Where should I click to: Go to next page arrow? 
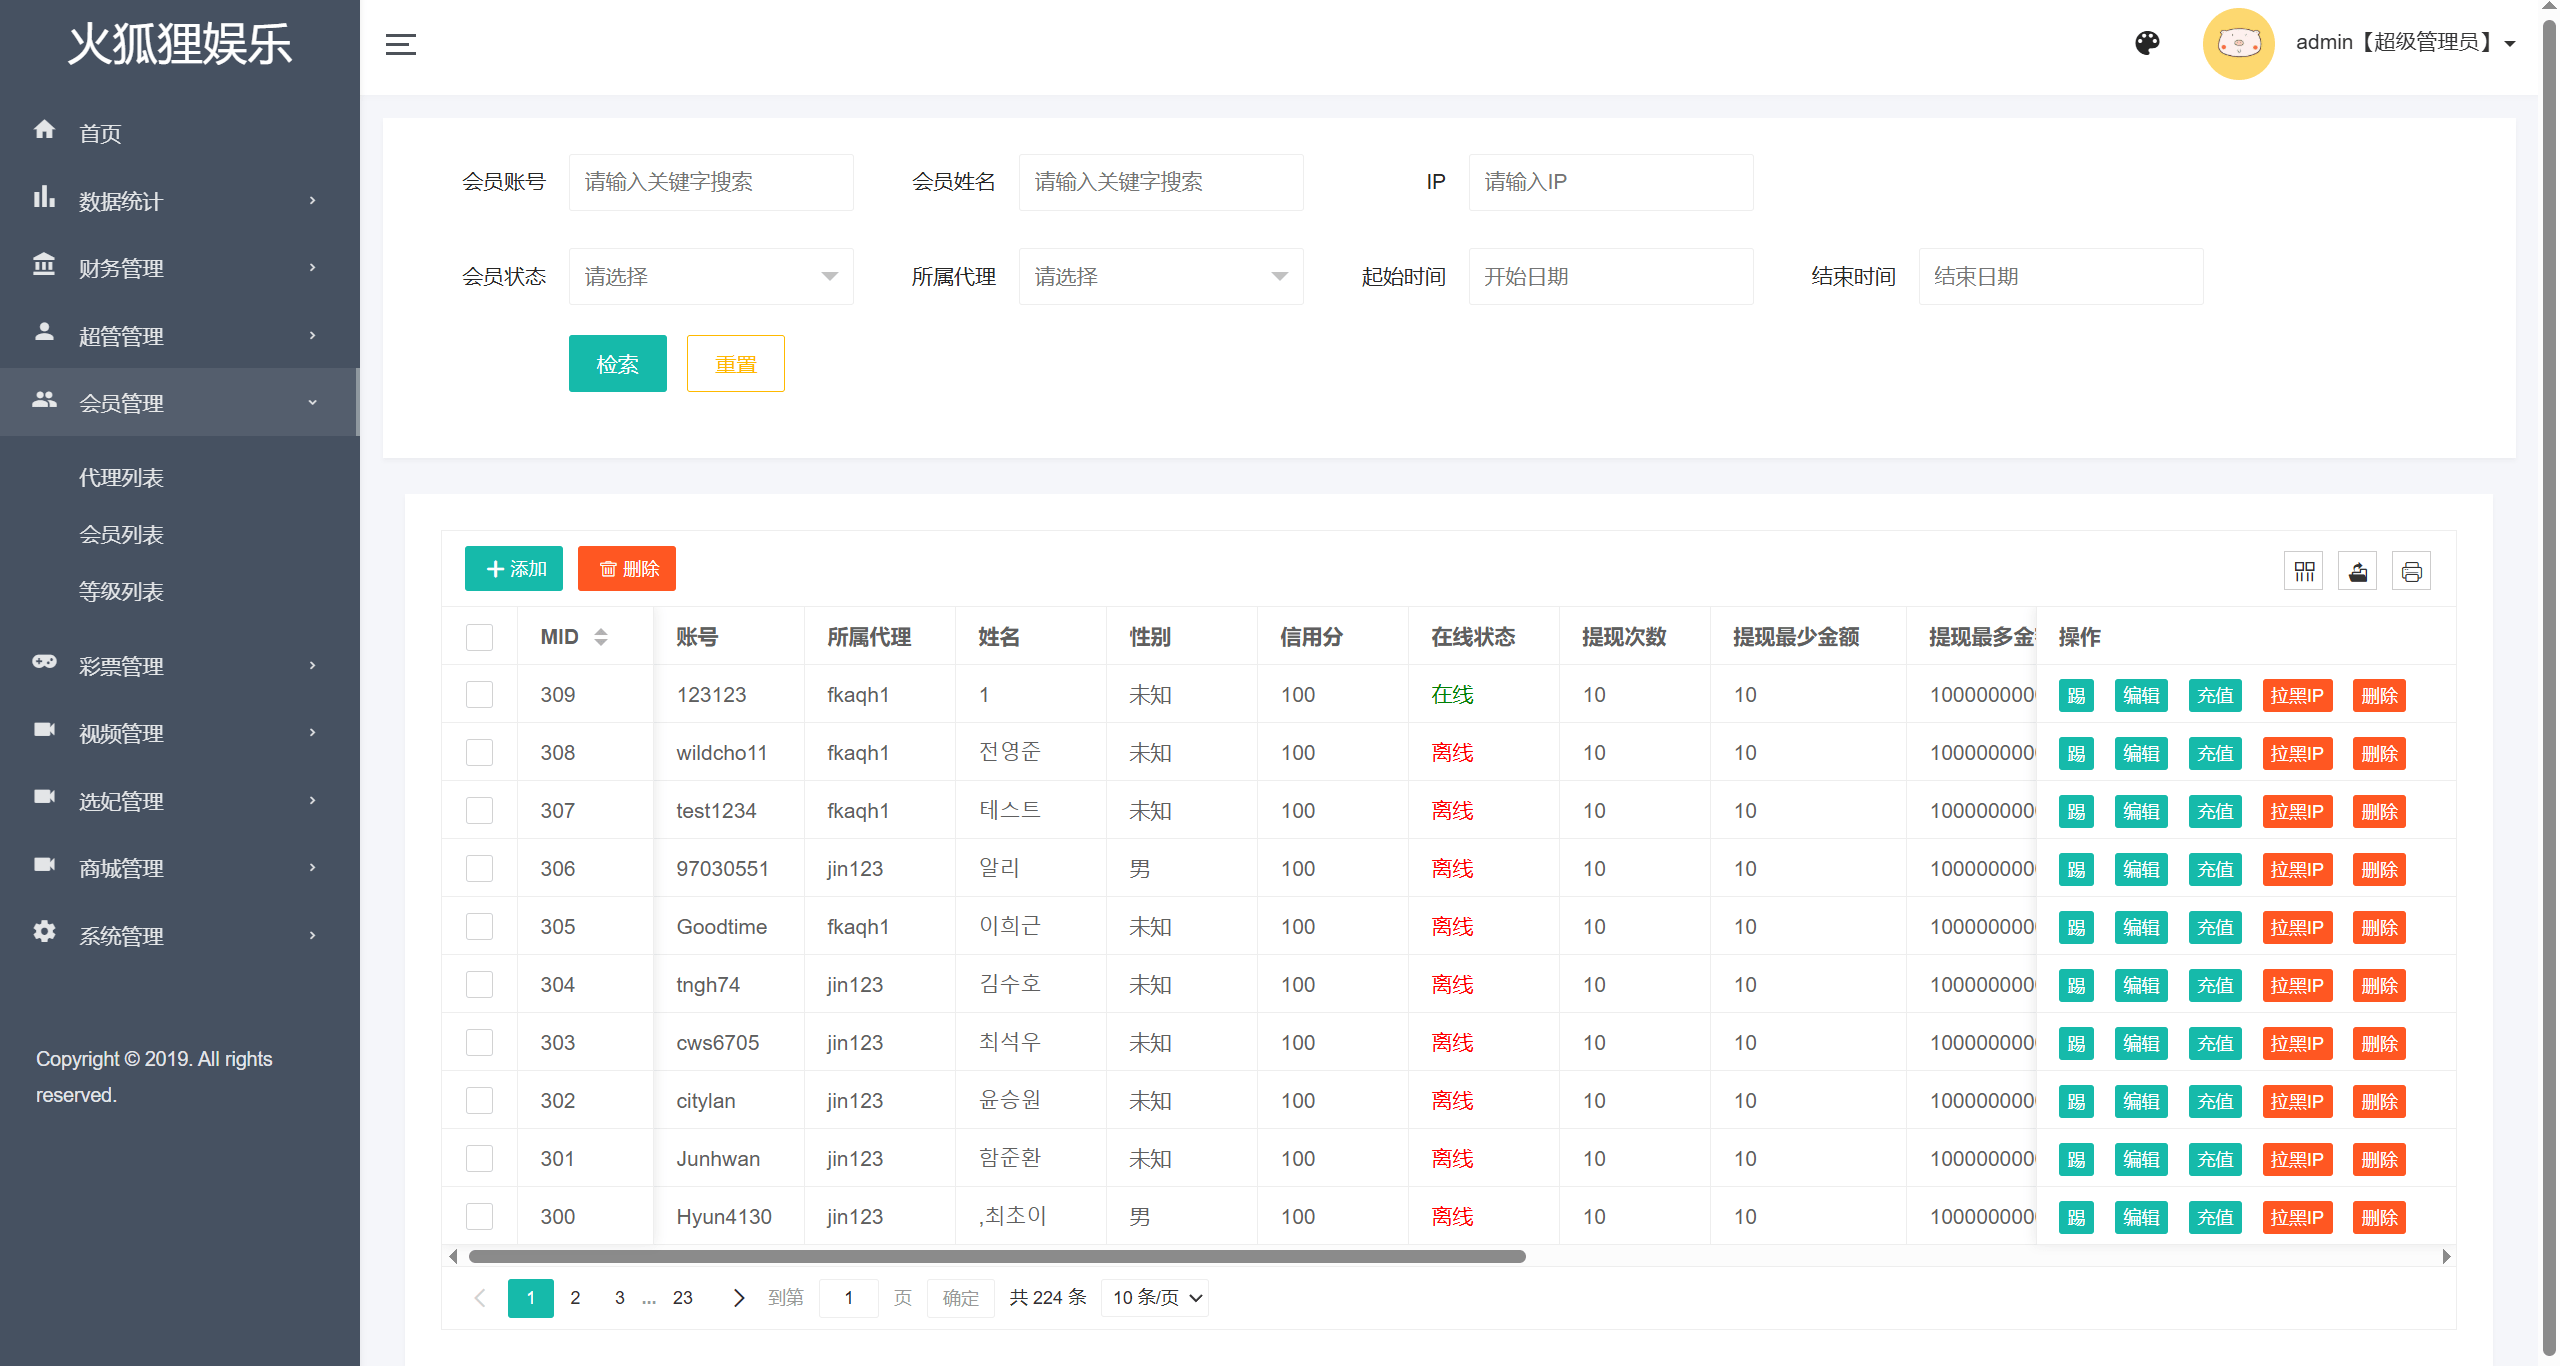(x=739, y=1298)
